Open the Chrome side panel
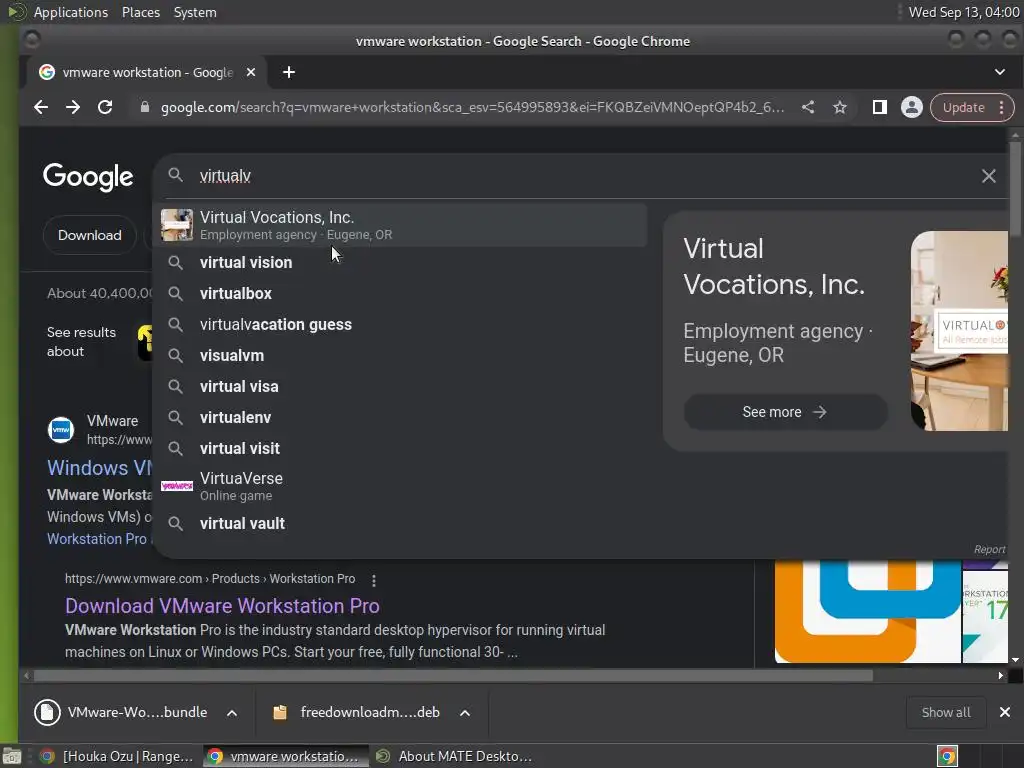1024x768 pixels. [x=880, y=107]
